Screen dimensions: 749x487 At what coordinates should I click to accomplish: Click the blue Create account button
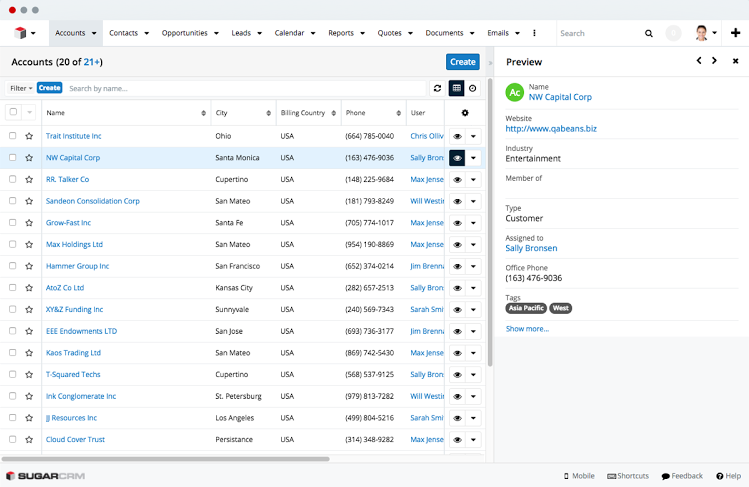point(462,62)
